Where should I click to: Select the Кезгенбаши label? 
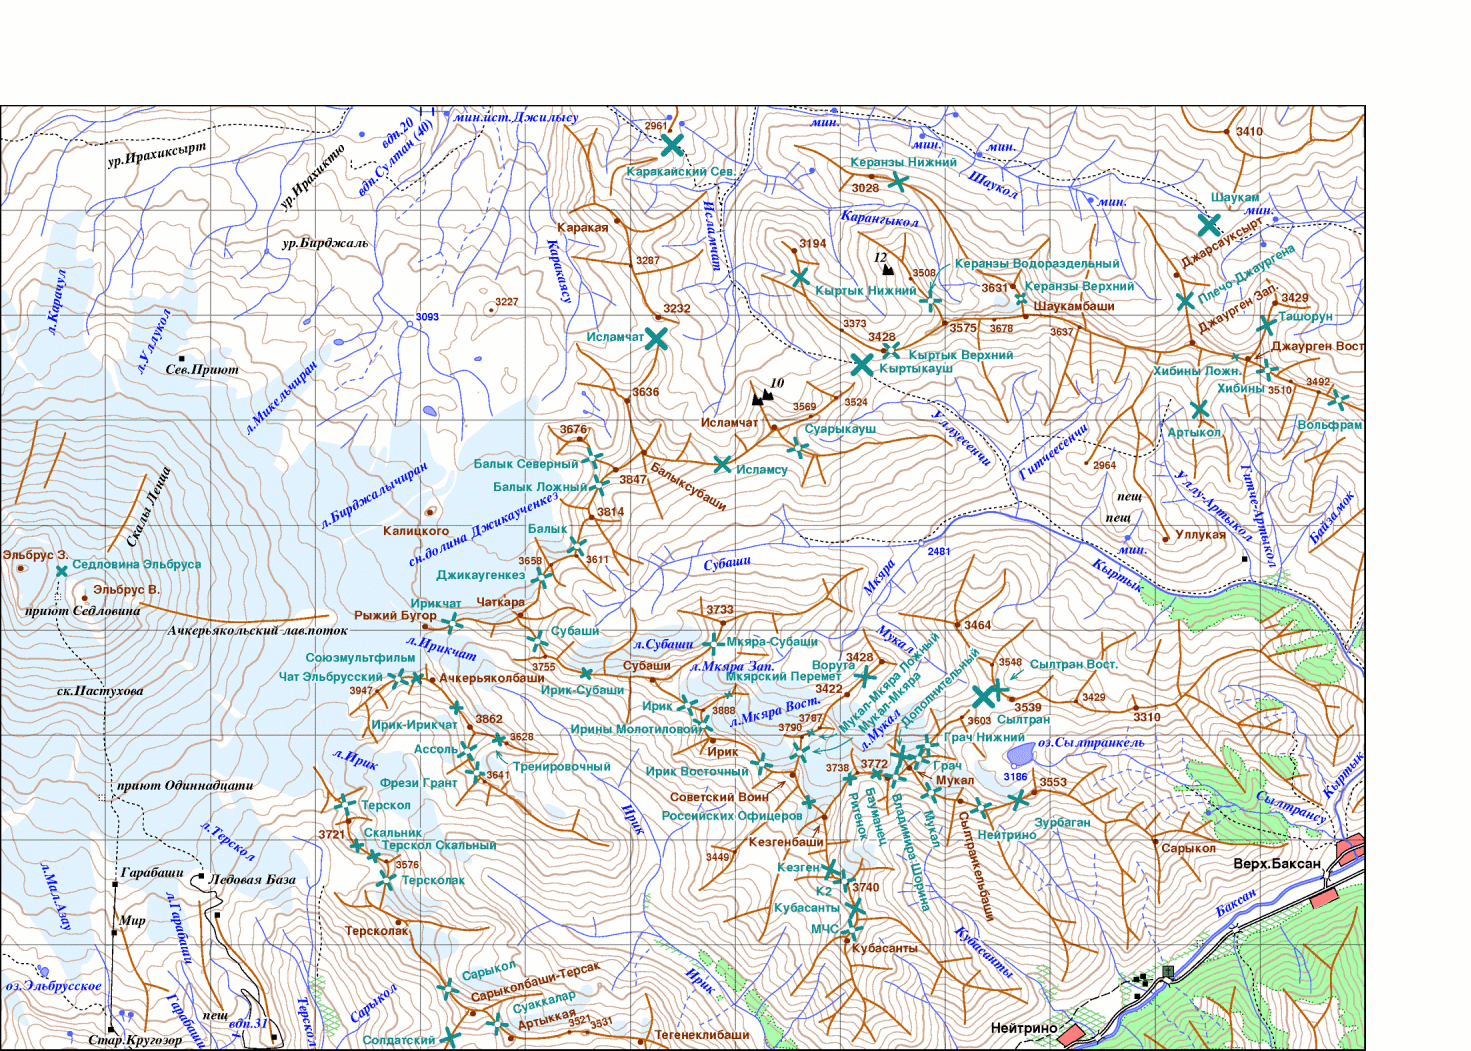point(786,842)
